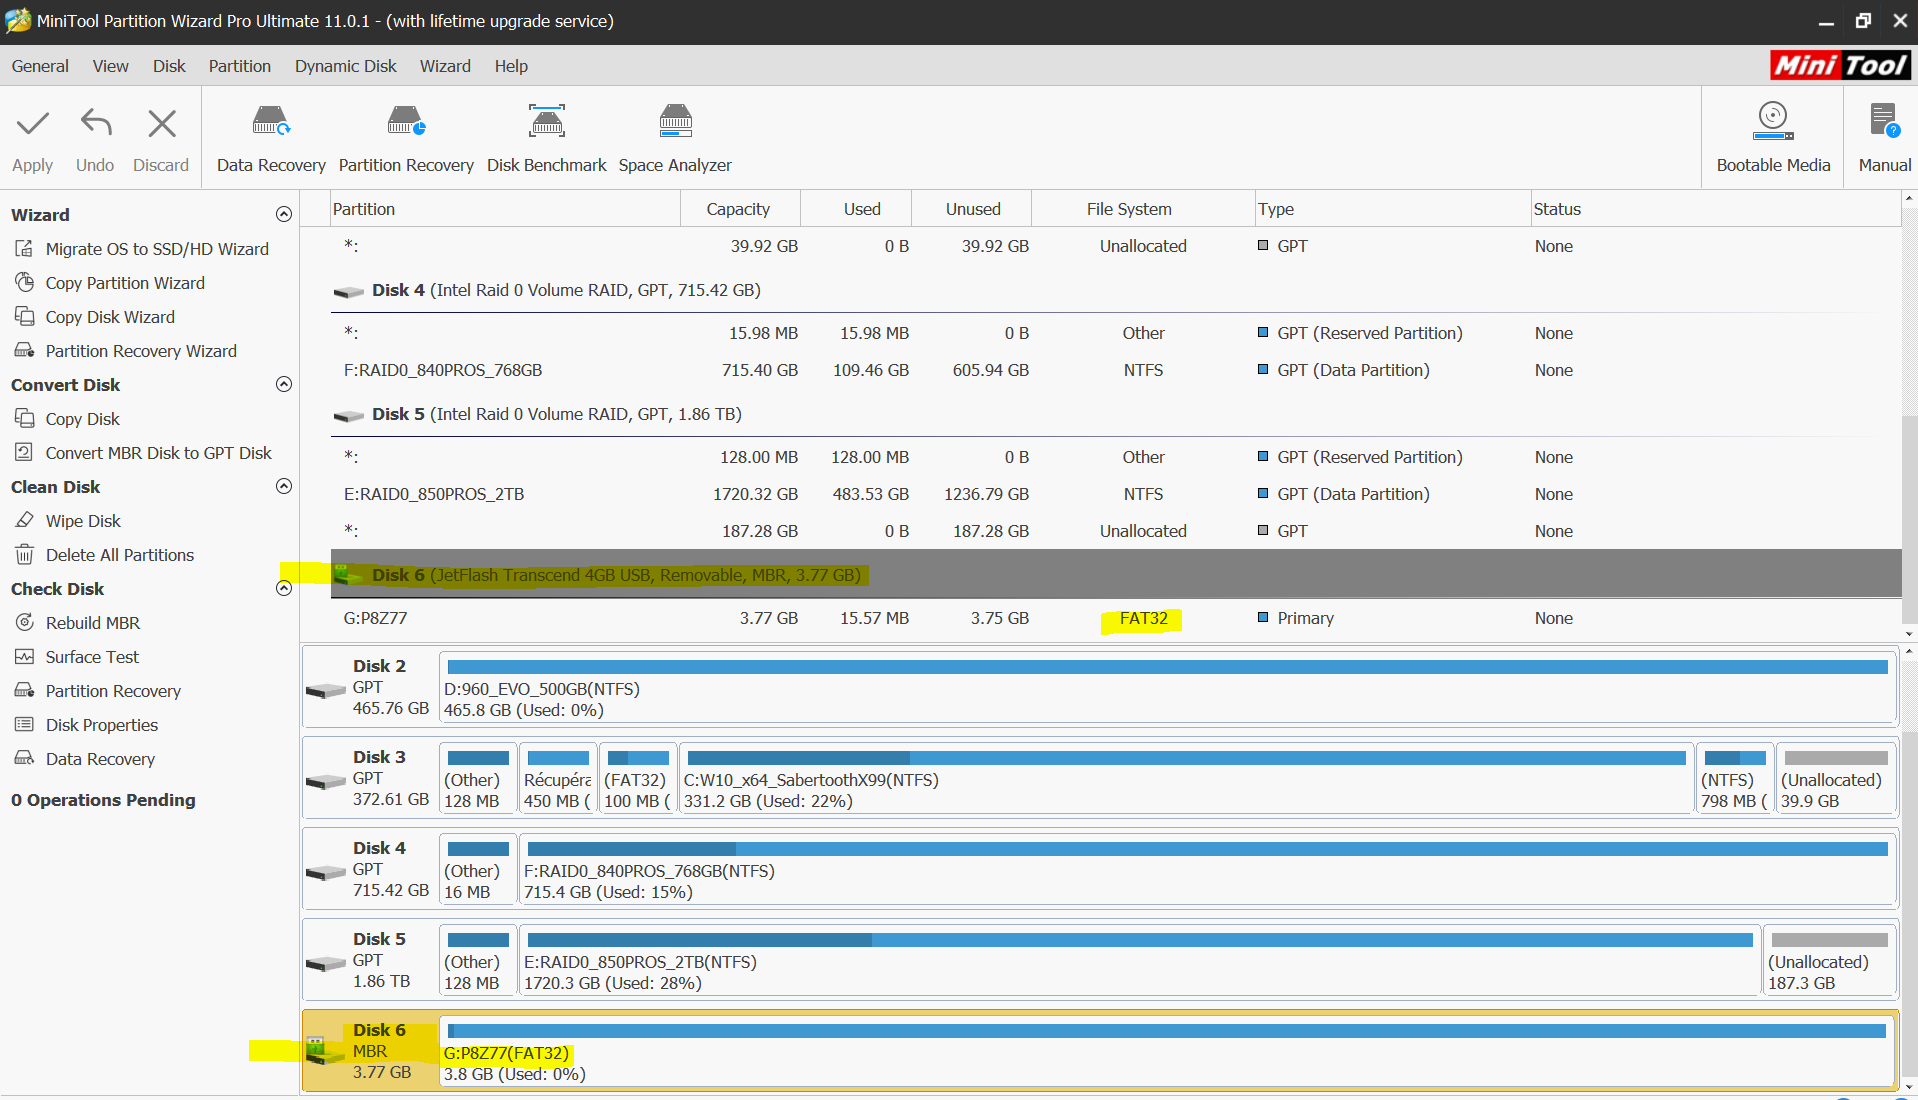Image resolution: width=1918 pixels, height=1100 pixels.
Task: Open the Manual help icon
Action: 1884,122
